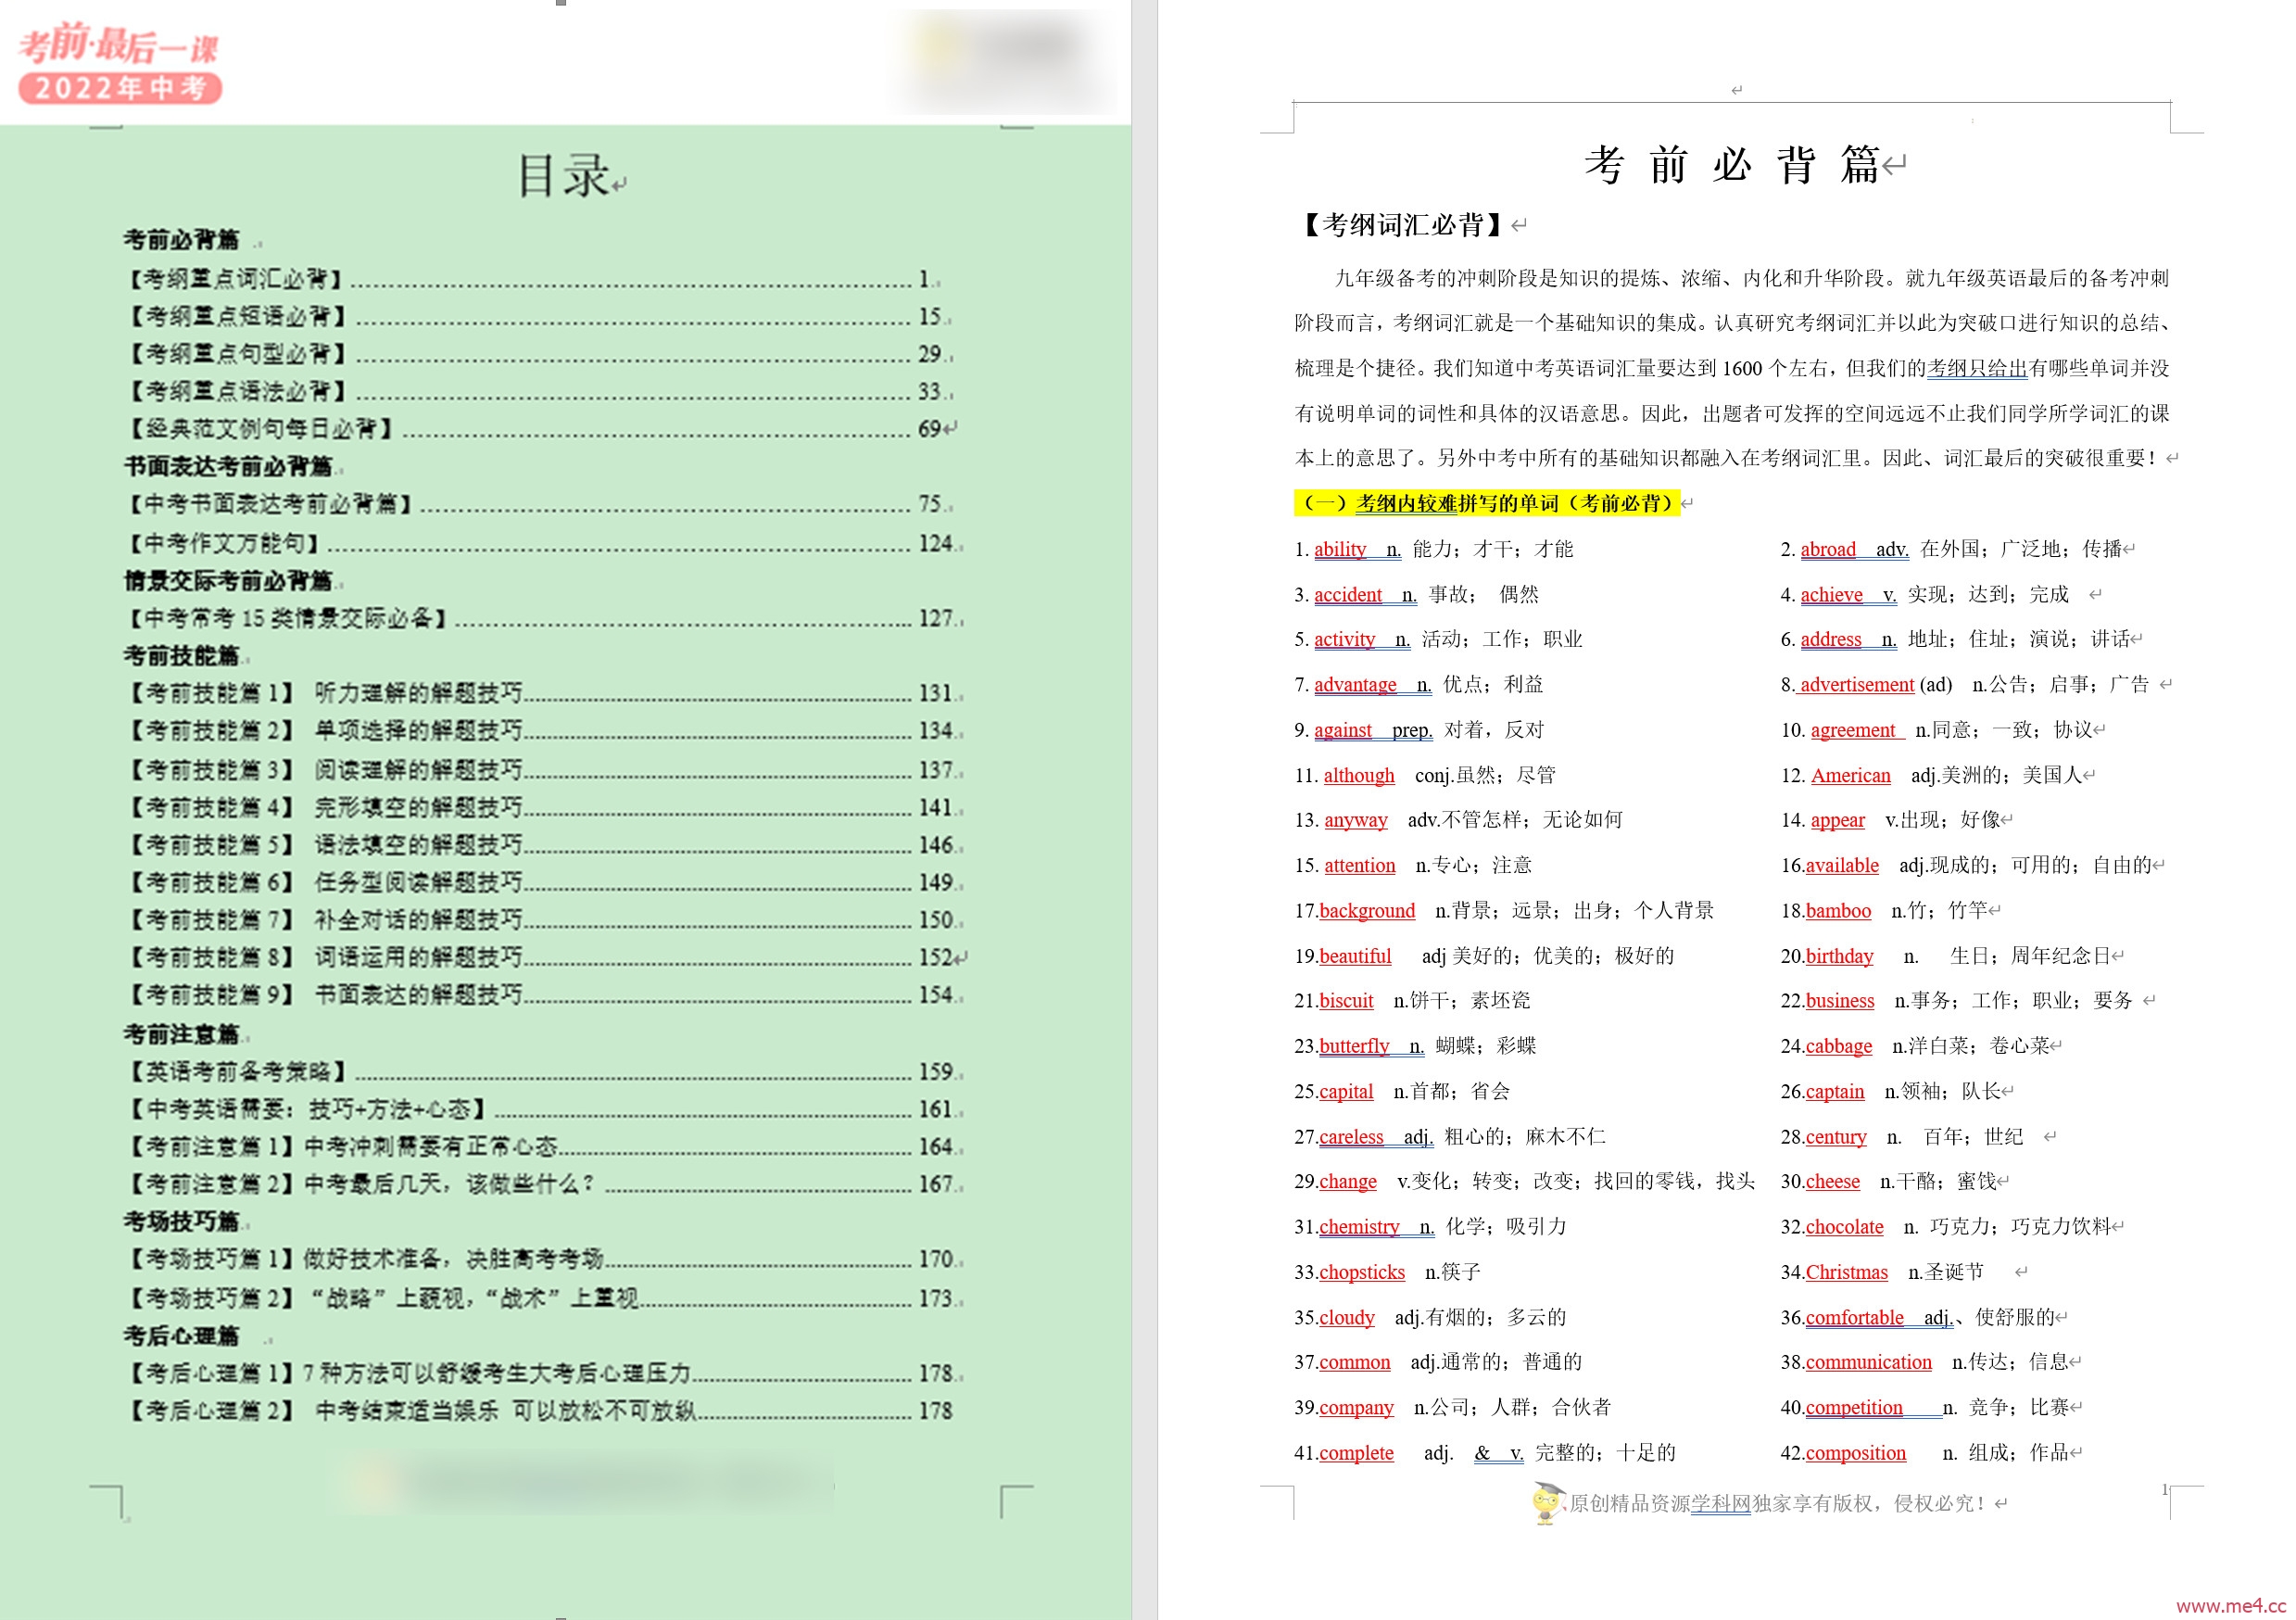Image resolution: width=2296 pixels, height=1620 pixels.
Task: Select the section heading 考场技巧篇
Action: click(x=181, y=1222)
